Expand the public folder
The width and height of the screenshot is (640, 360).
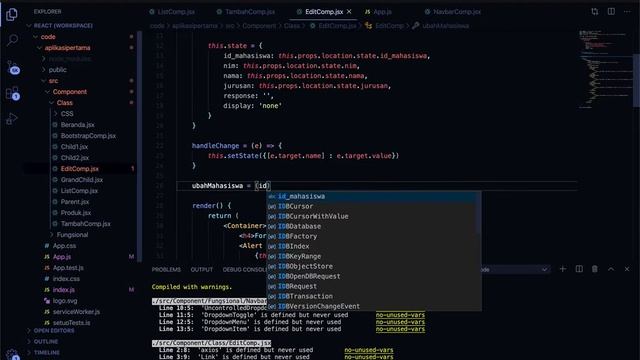point(58,70)
